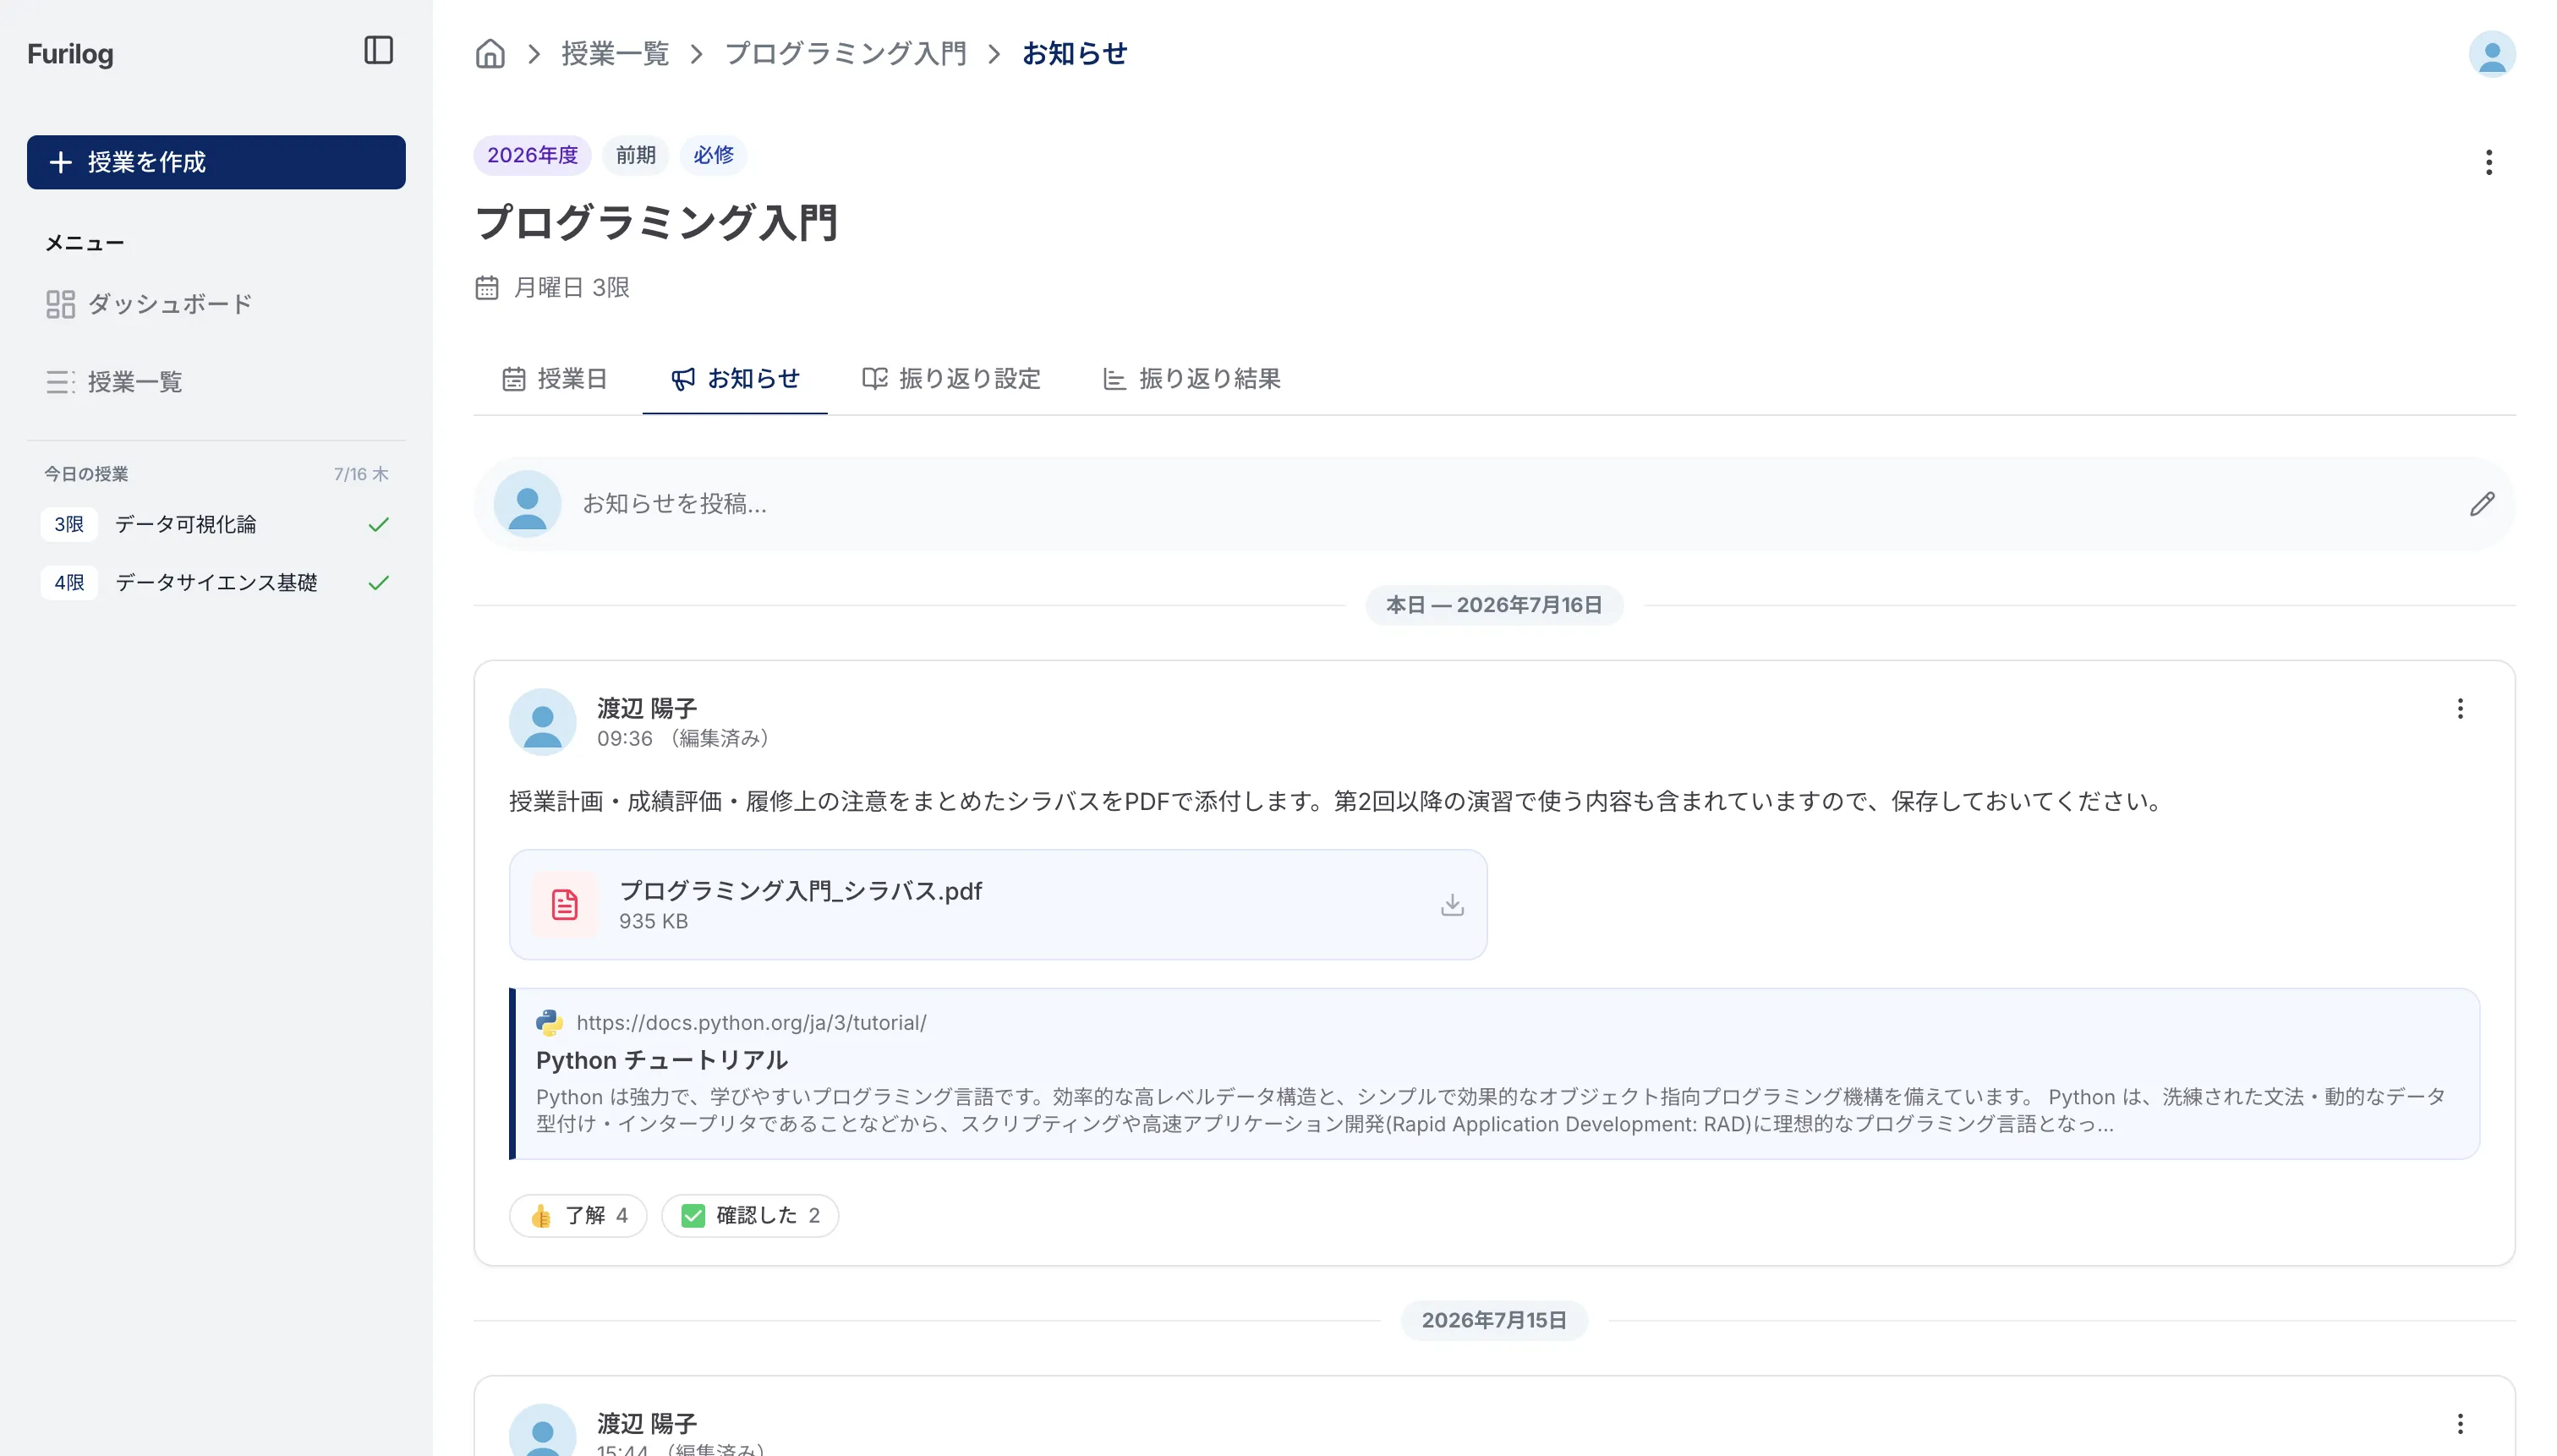Click the 2026年7月15日 date label
This screenshot has width=2557, height=1456.
[x=1494, y=1320]
